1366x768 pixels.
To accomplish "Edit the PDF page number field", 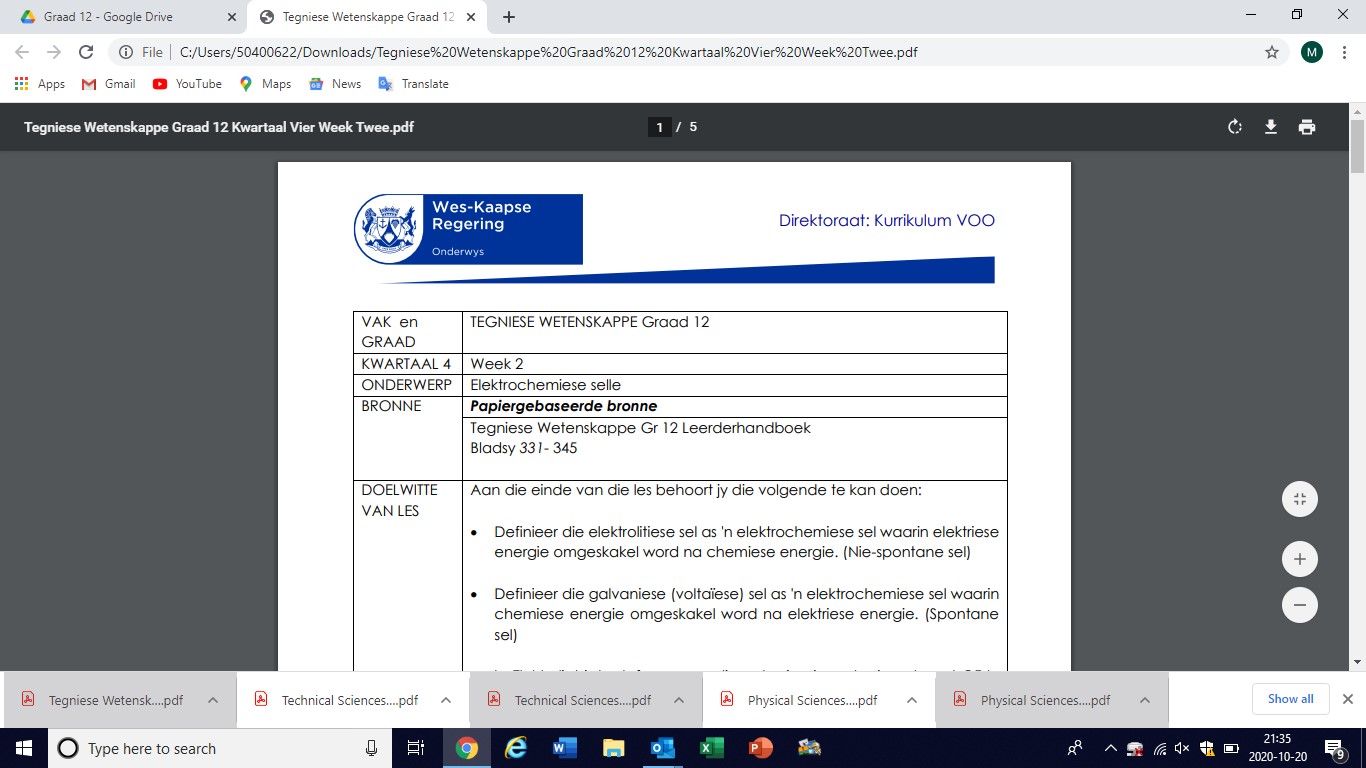I will [x=659, y=127].
